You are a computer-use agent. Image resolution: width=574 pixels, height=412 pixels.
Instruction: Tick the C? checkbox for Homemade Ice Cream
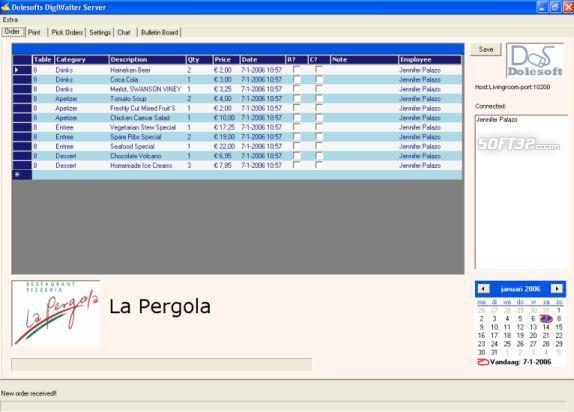[x=319, y=165]
